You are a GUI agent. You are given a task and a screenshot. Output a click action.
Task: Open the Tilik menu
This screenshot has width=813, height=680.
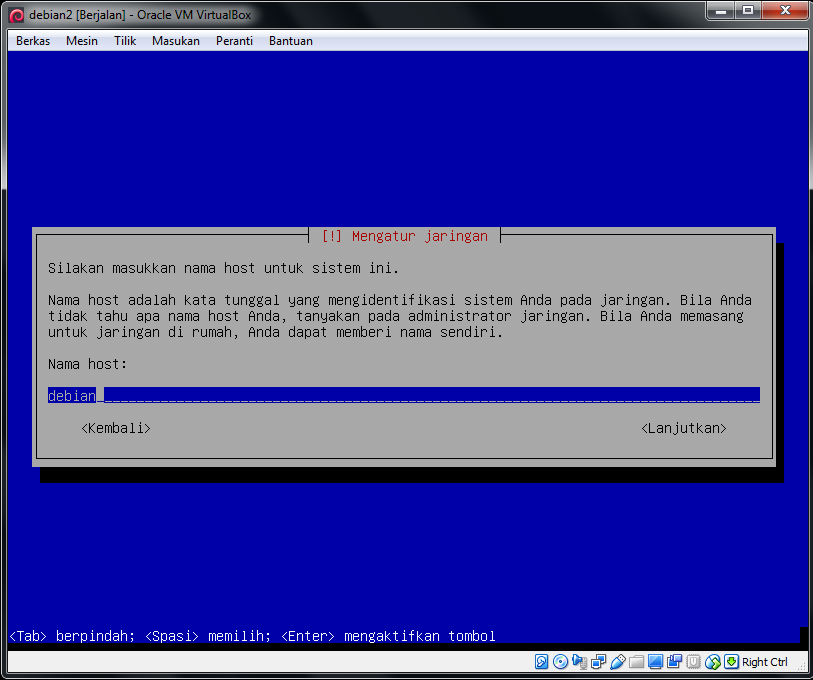[124, 41]
